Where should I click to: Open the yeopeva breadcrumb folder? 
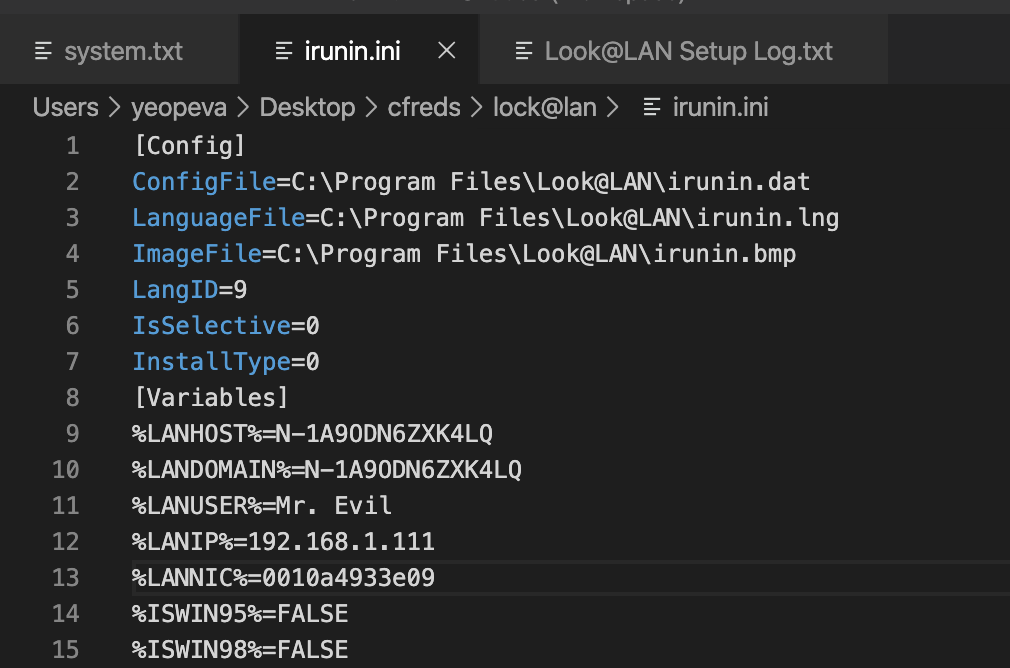click(179, 107)
